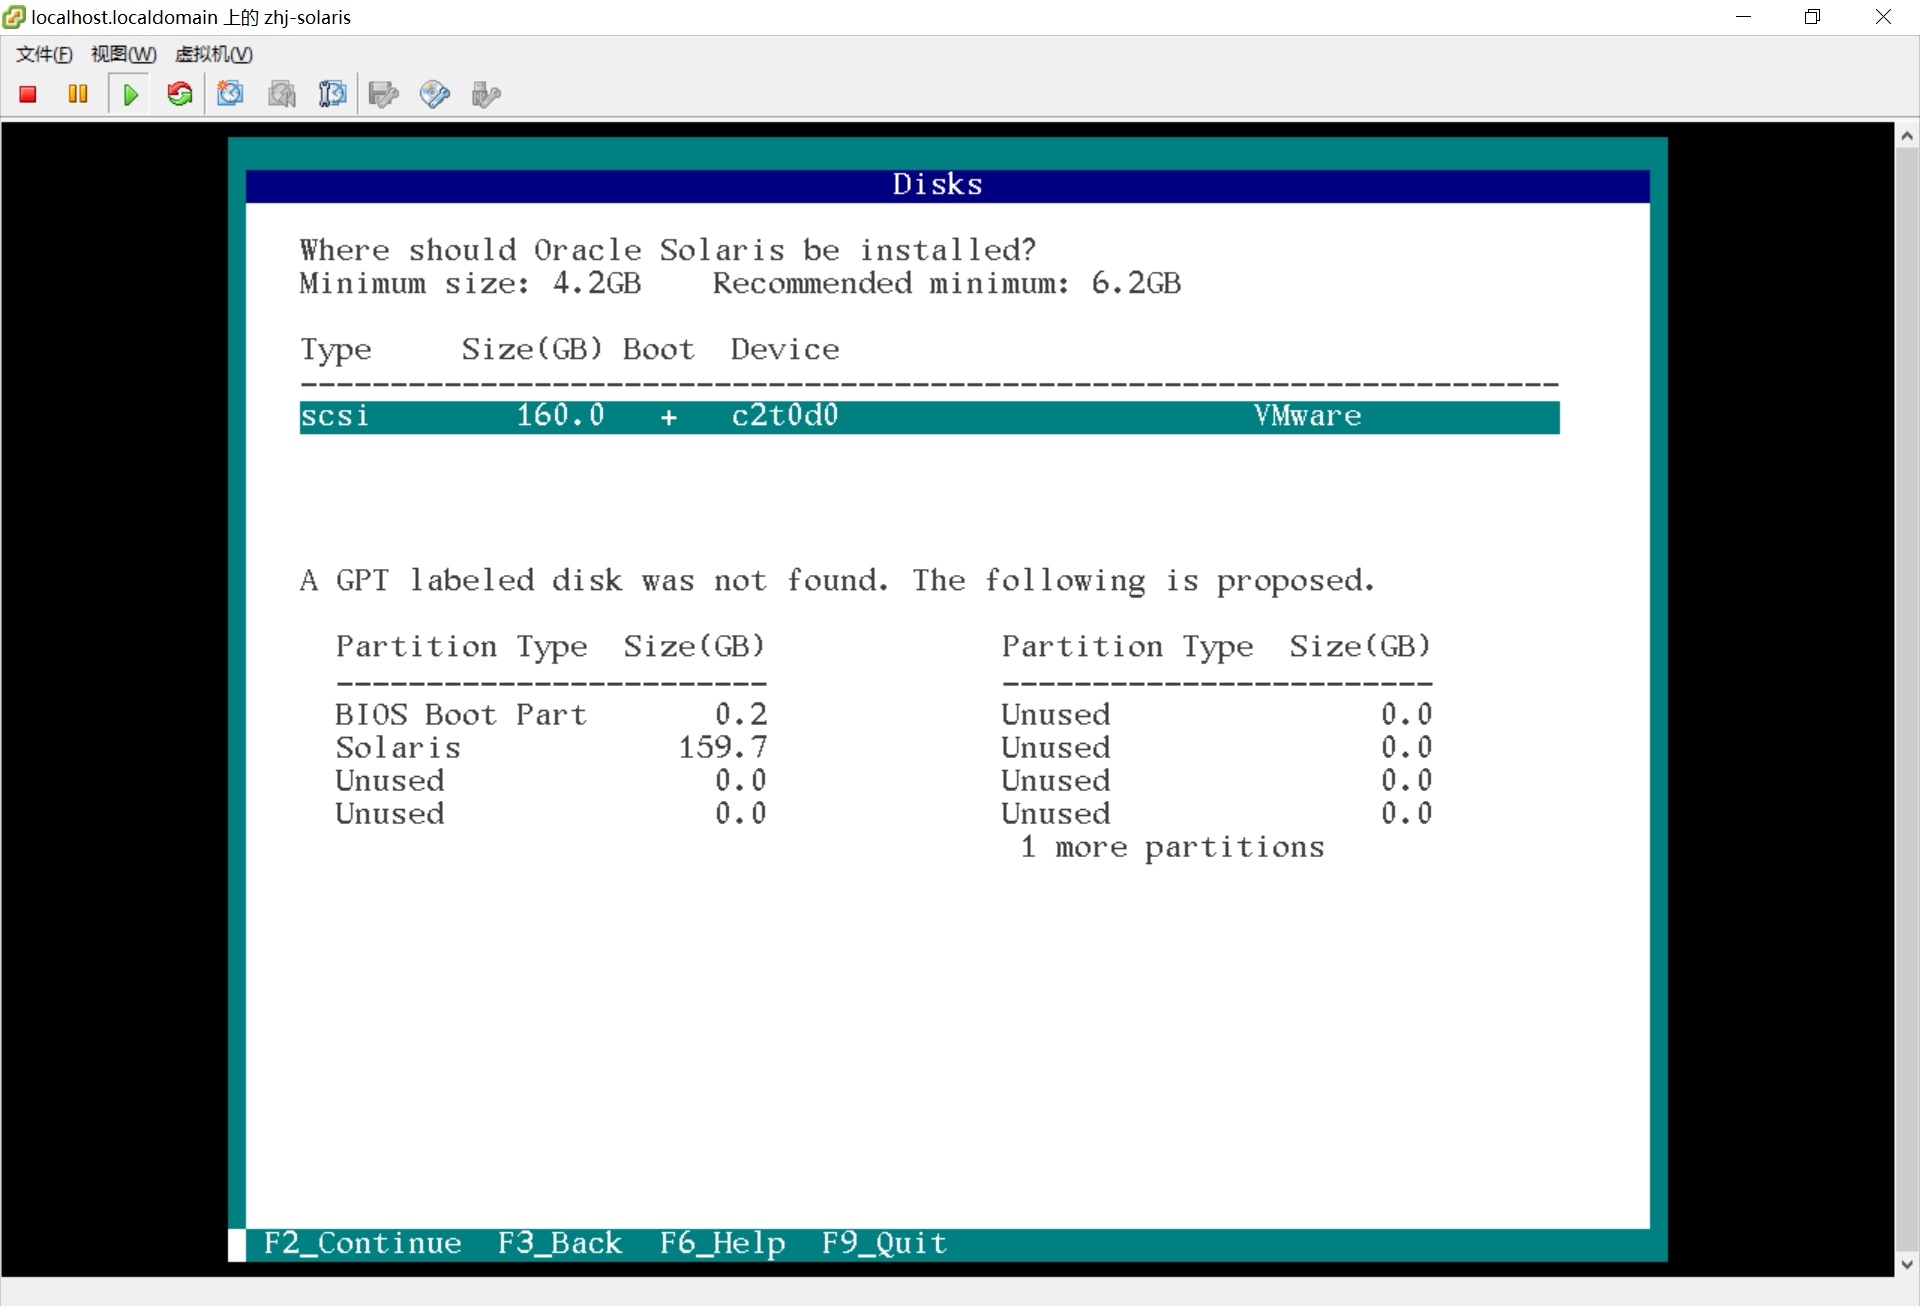Click the CD/DVD drive connect icon

click(434, 94)
